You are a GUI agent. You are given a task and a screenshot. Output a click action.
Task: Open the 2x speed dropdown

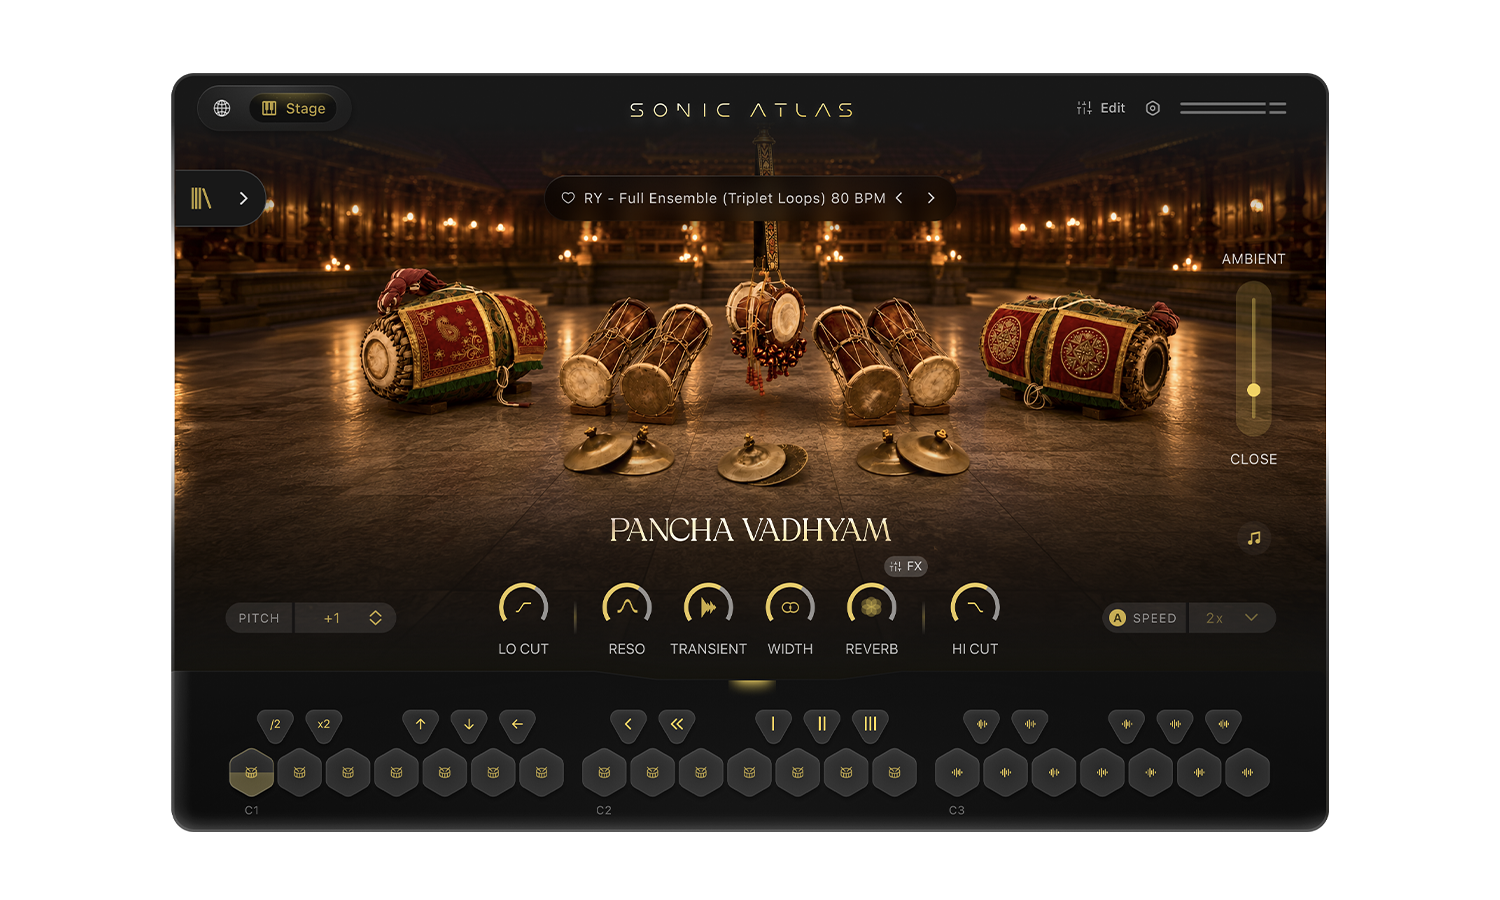coord(1232,618)
